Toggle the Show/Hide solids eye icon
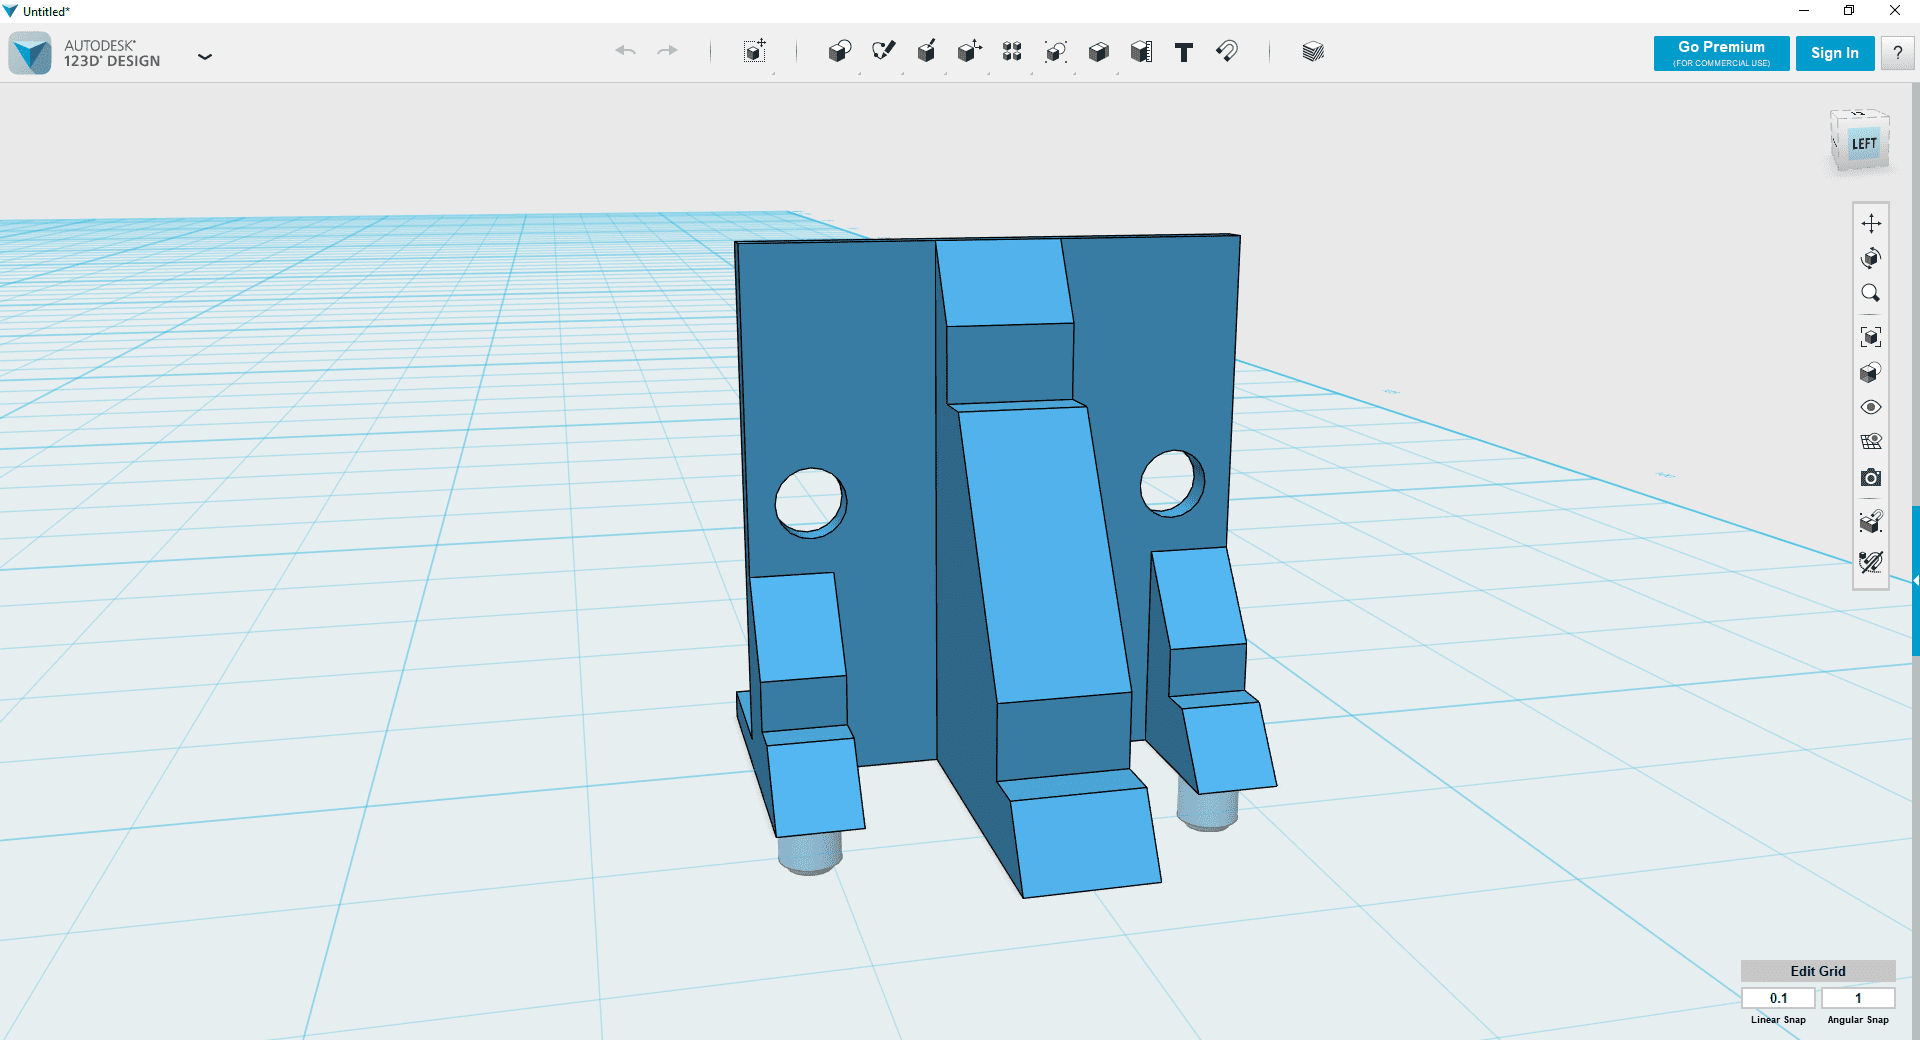The width and height of the screenshot is (1920, 1040). tap(1871, 407)
